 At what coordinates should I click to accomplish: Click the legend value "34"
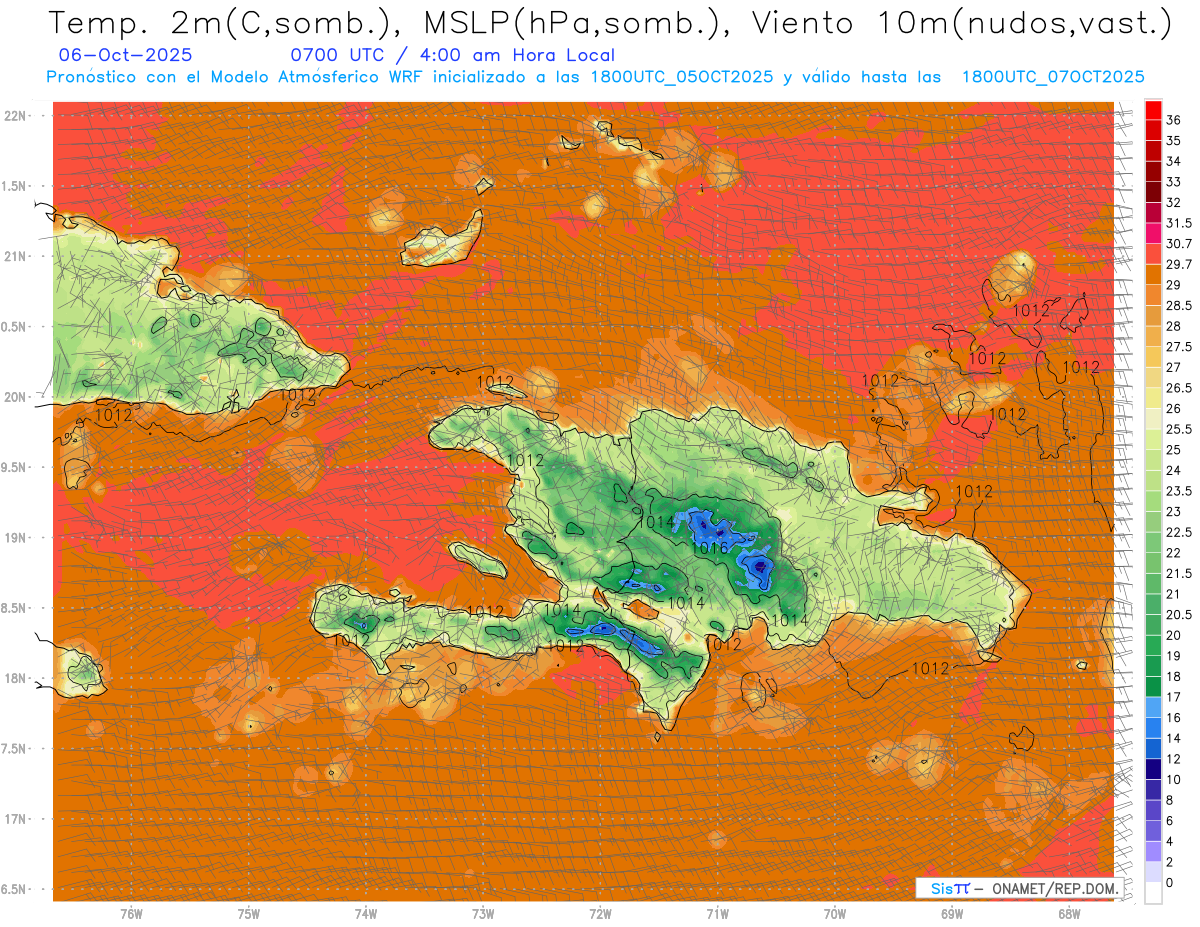[1174, 161]
